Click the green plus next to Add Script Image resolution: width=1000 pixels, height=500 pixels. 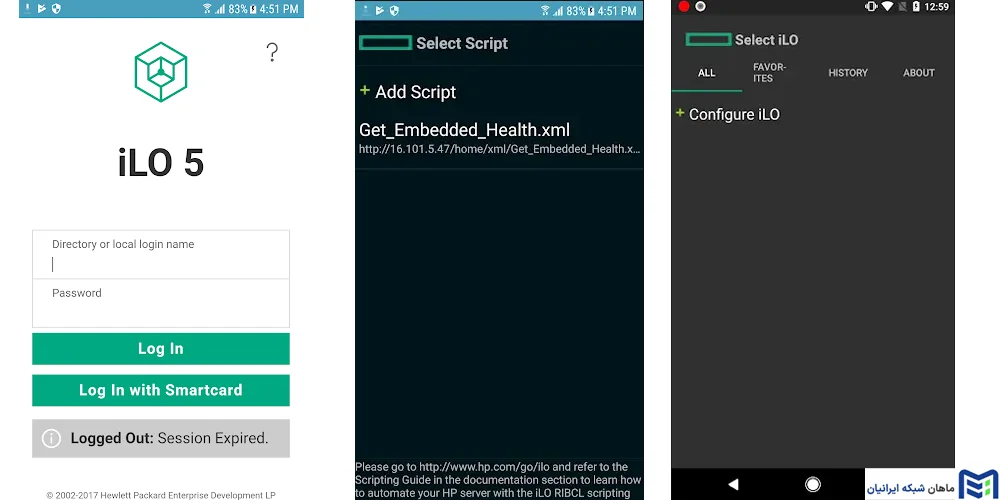click(365, 91)
